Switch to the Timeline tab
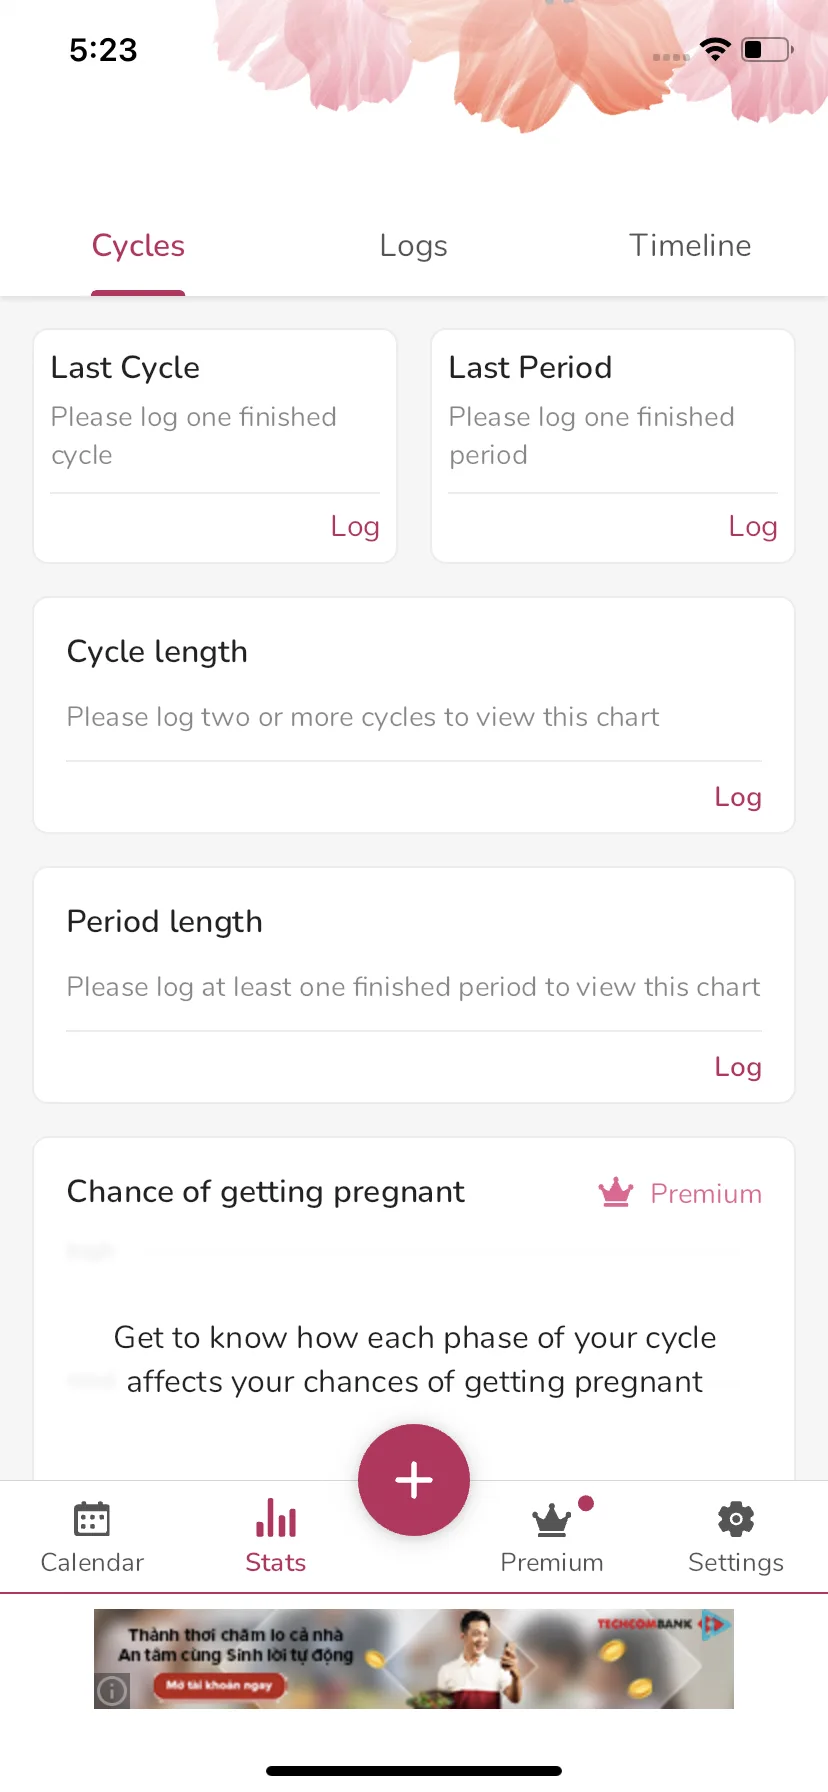828x1792 pixels. (x=690, y=246)
